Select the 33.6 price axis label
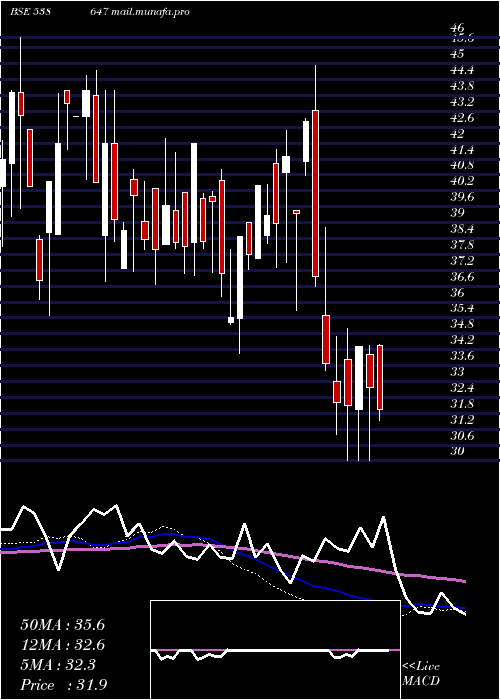 coord(462,356)
